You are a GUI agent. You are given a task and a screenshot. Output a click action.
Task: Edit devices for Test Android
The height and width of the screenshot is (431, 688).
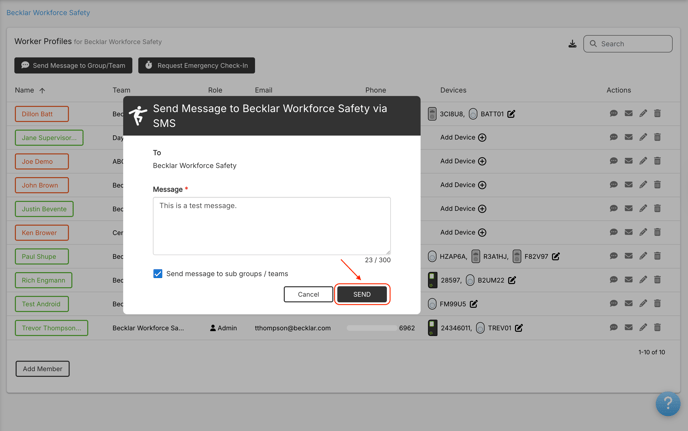(x=473, y=304)
